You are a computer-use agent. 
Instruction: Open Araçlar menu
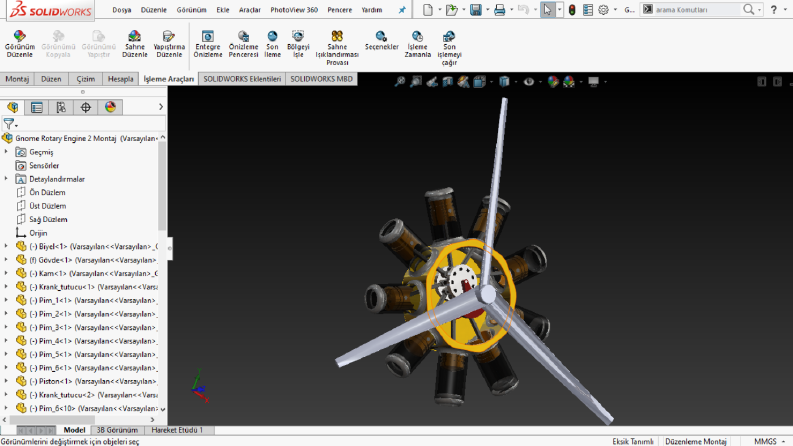[249, 10]
